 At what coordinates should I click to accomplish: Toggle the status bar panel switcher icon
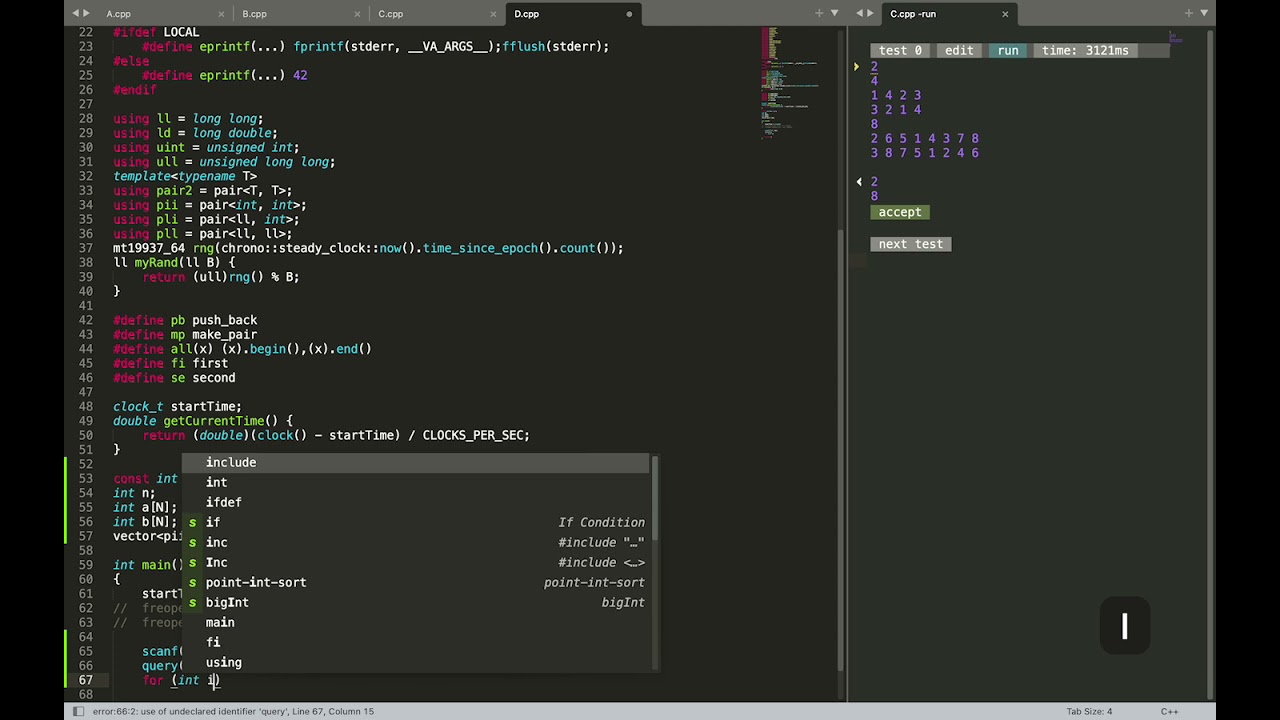(x=77, y=711)
